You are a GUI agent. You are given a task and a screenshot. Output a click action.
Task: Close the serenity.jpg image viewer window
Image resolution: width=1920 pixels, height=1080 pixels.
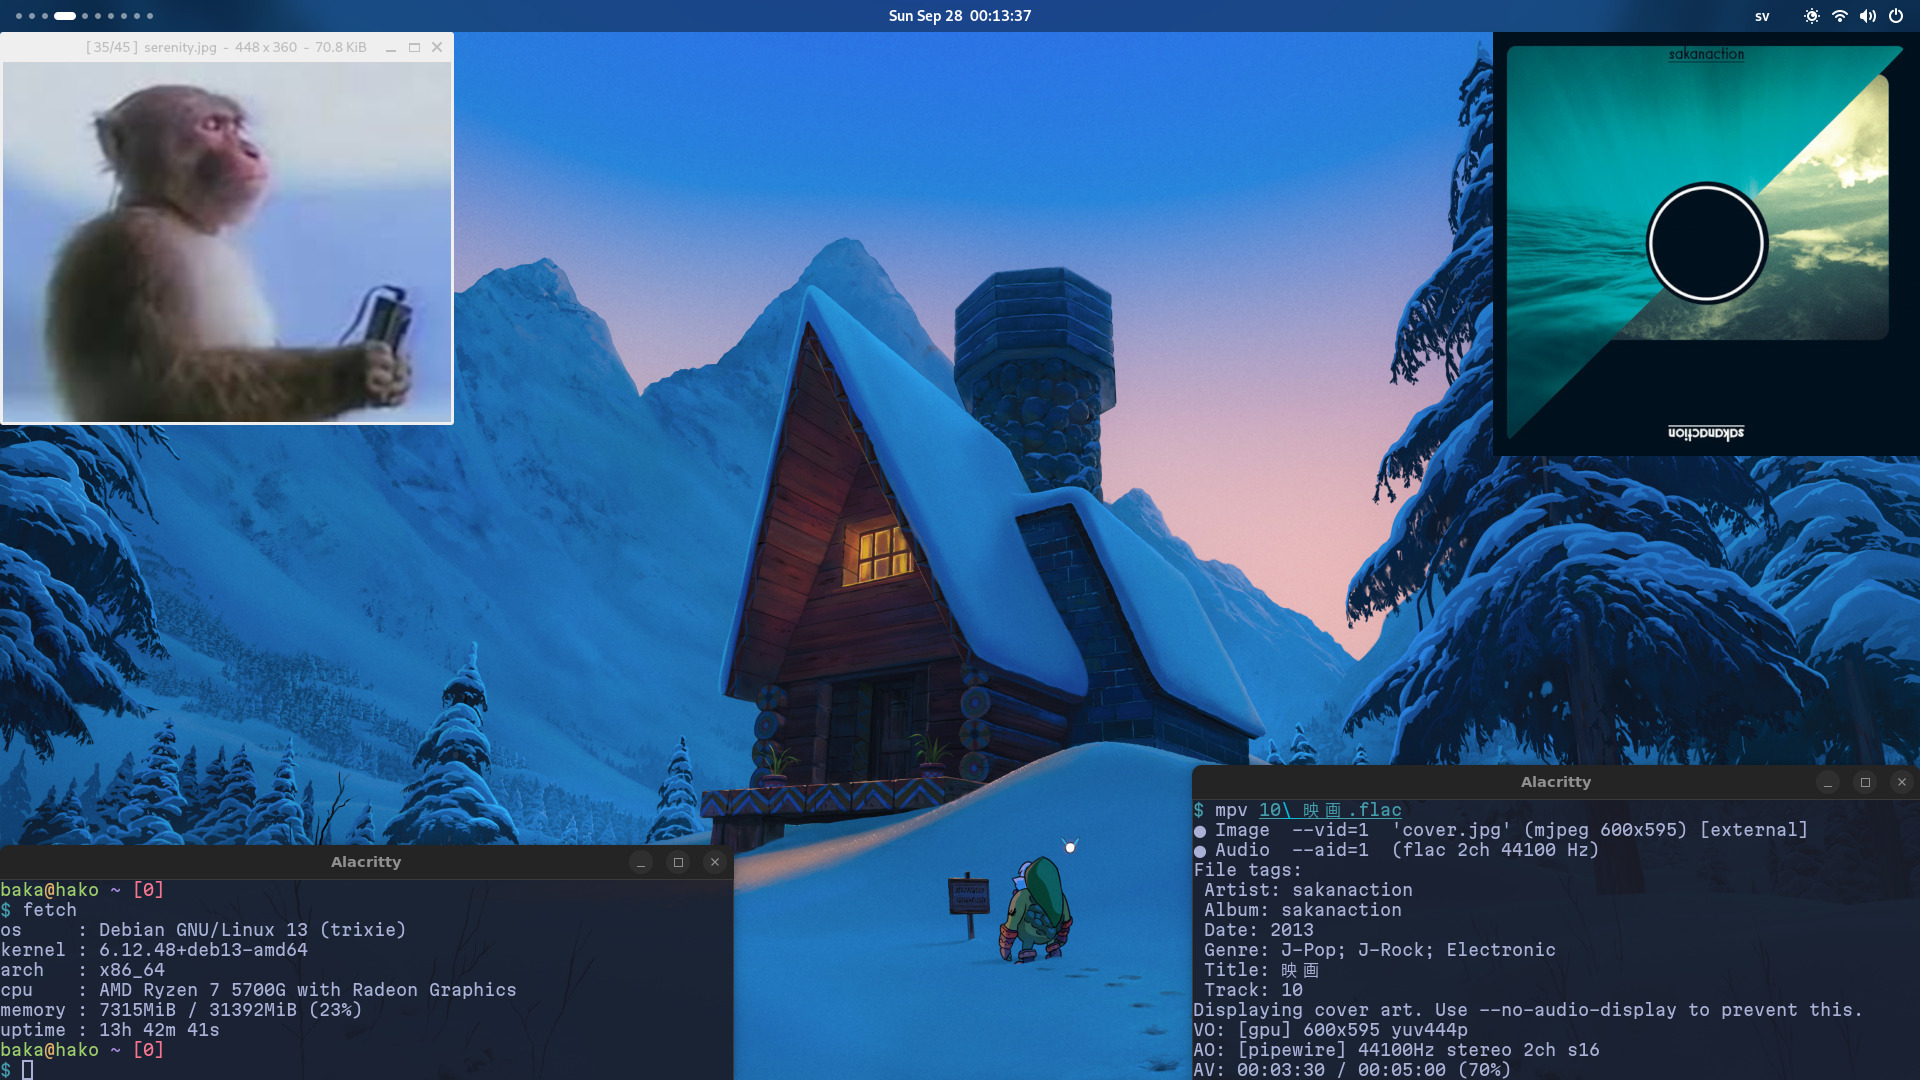point(437,47)
